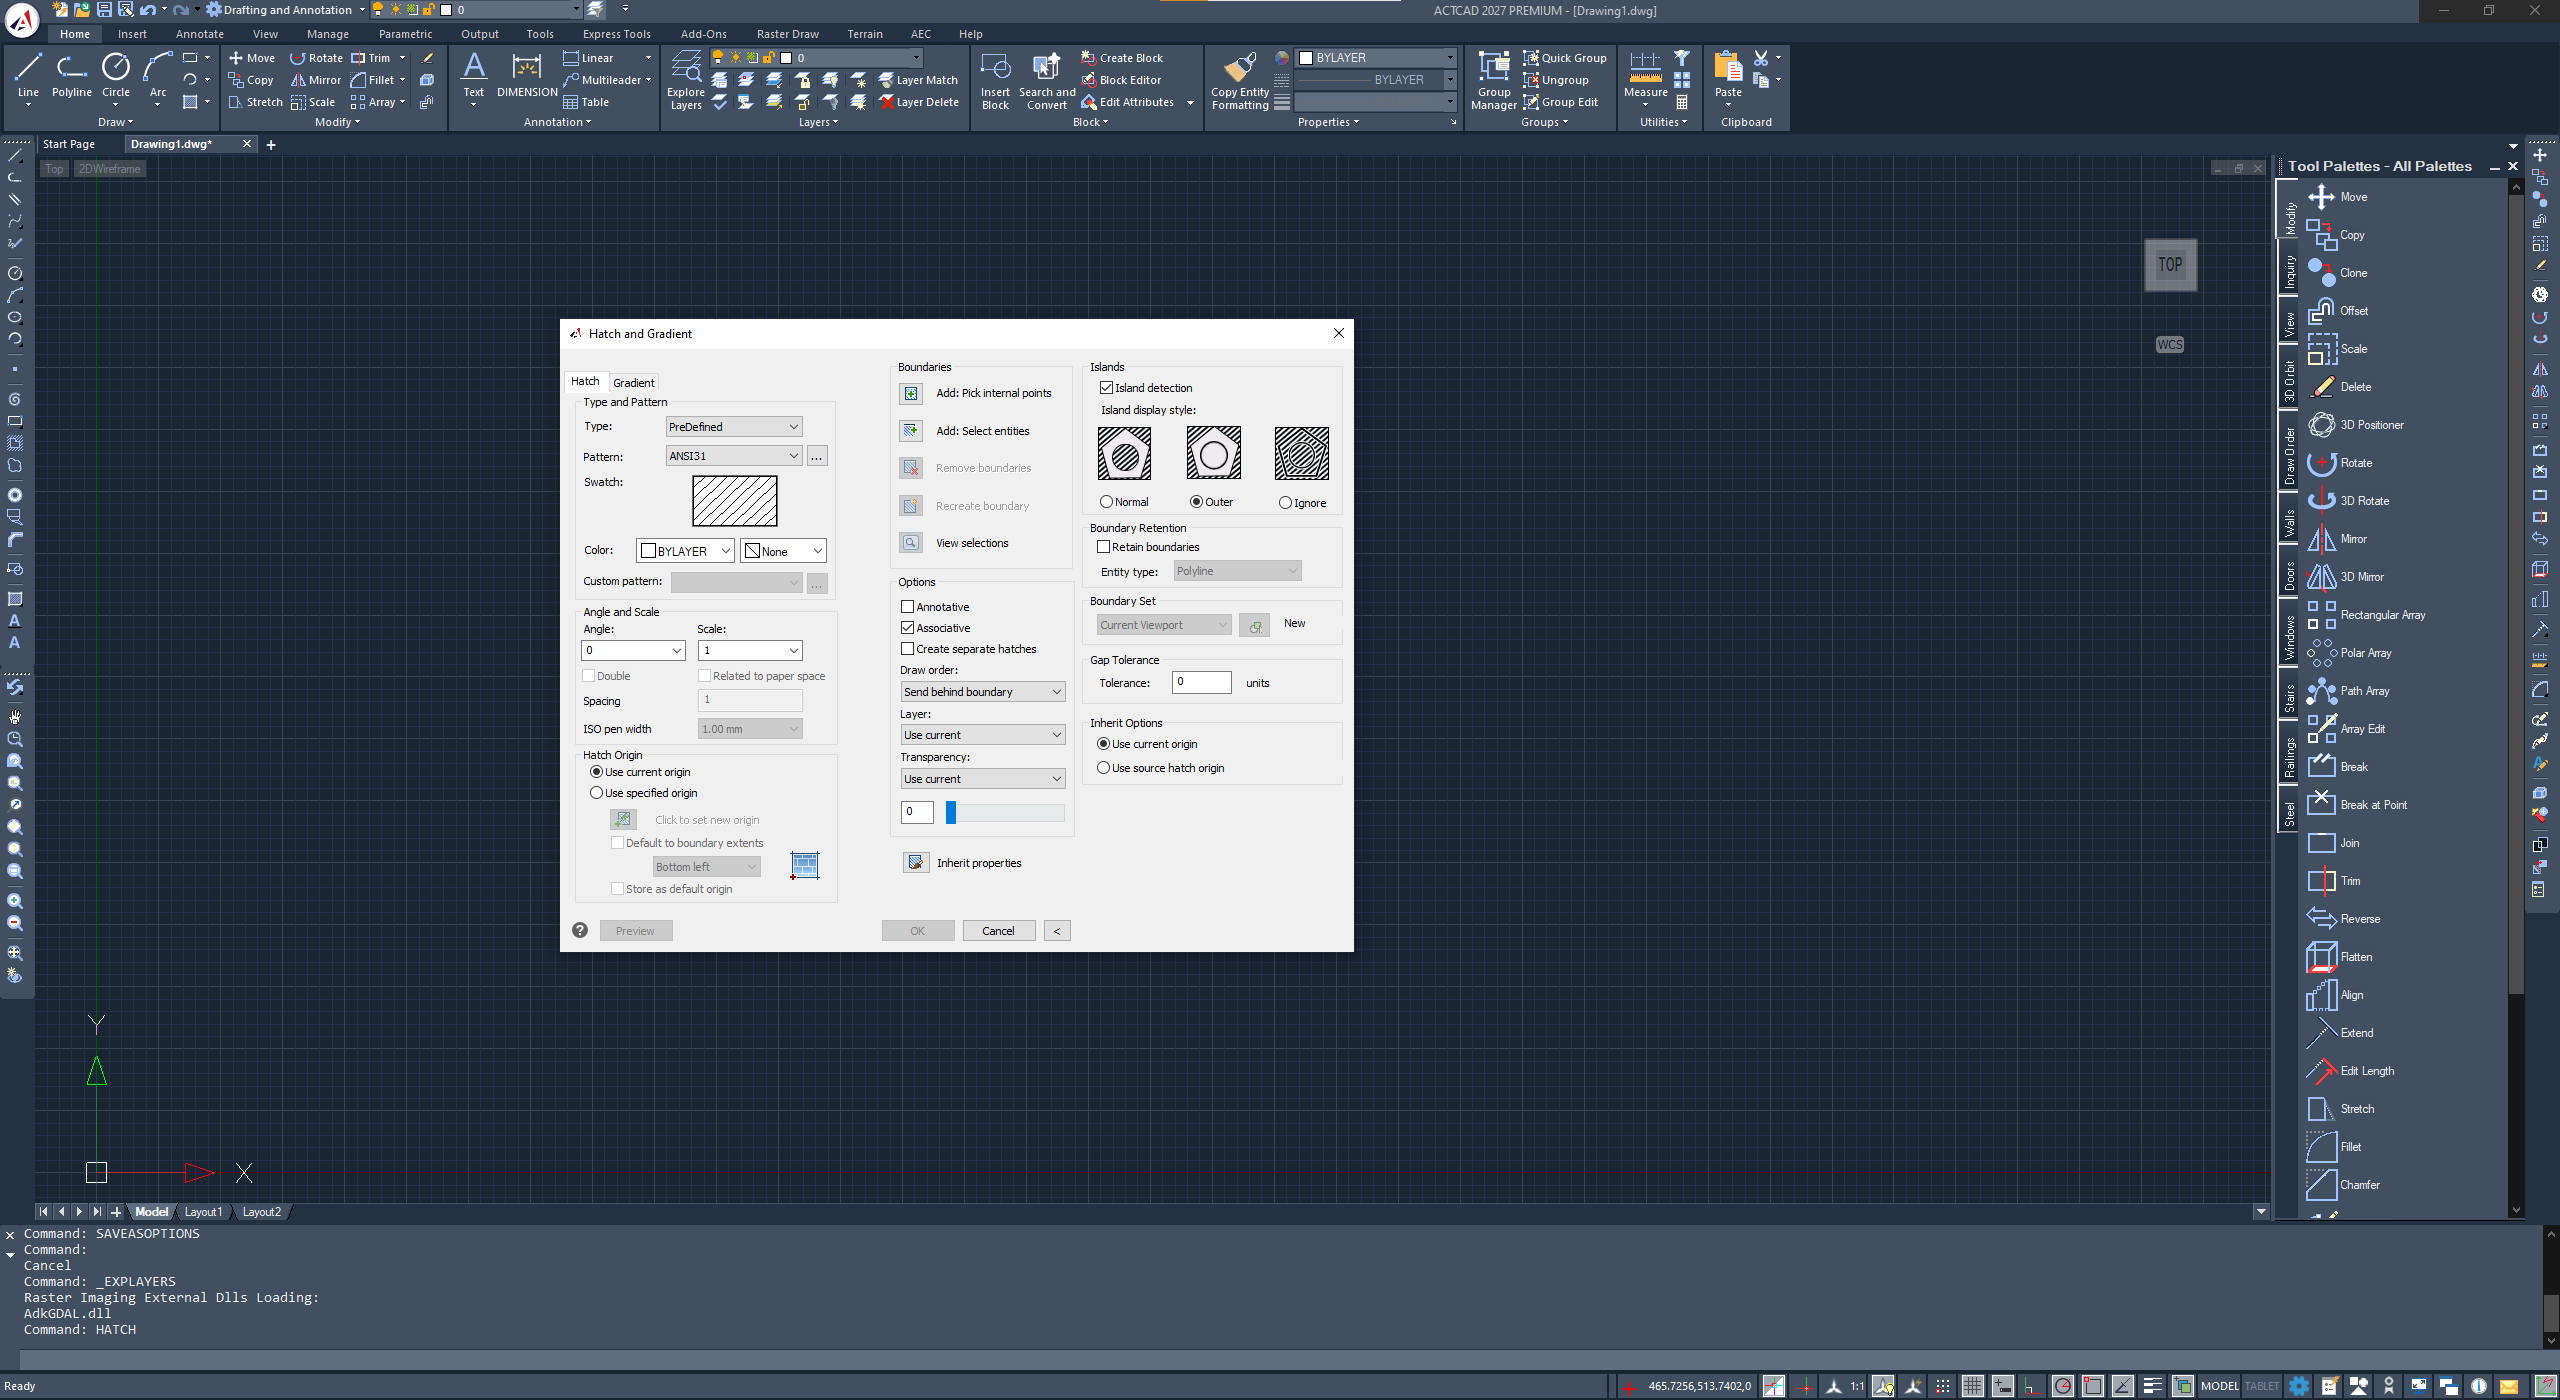
Task: Open Transparency Use current dropdown
Action: [x=983, y=779]
